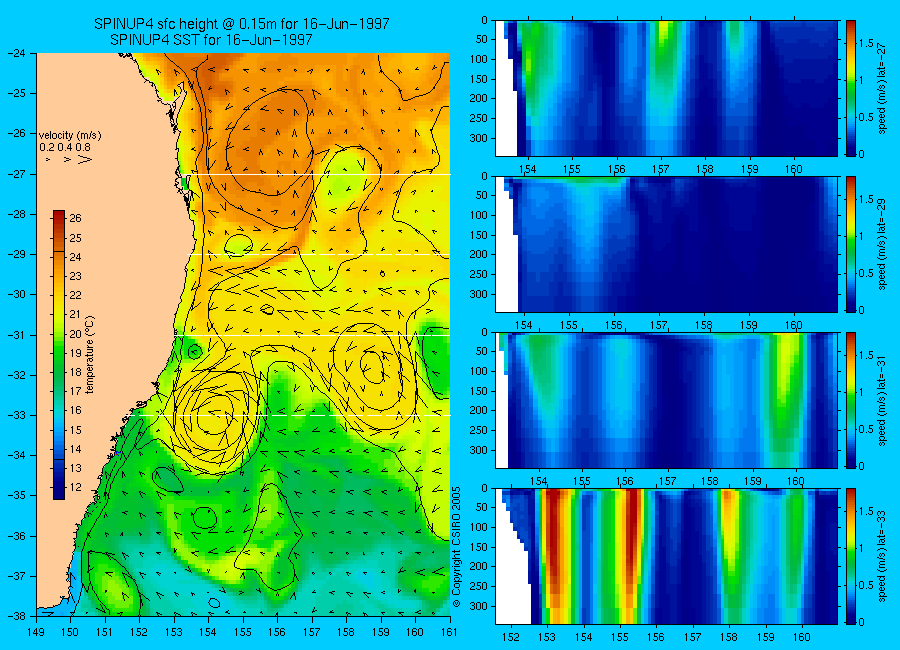Image resolution: width=900 pixels, height=650 pixels.
Task: Click the lat=-29 speed section plot
Action: coord(666,244)
